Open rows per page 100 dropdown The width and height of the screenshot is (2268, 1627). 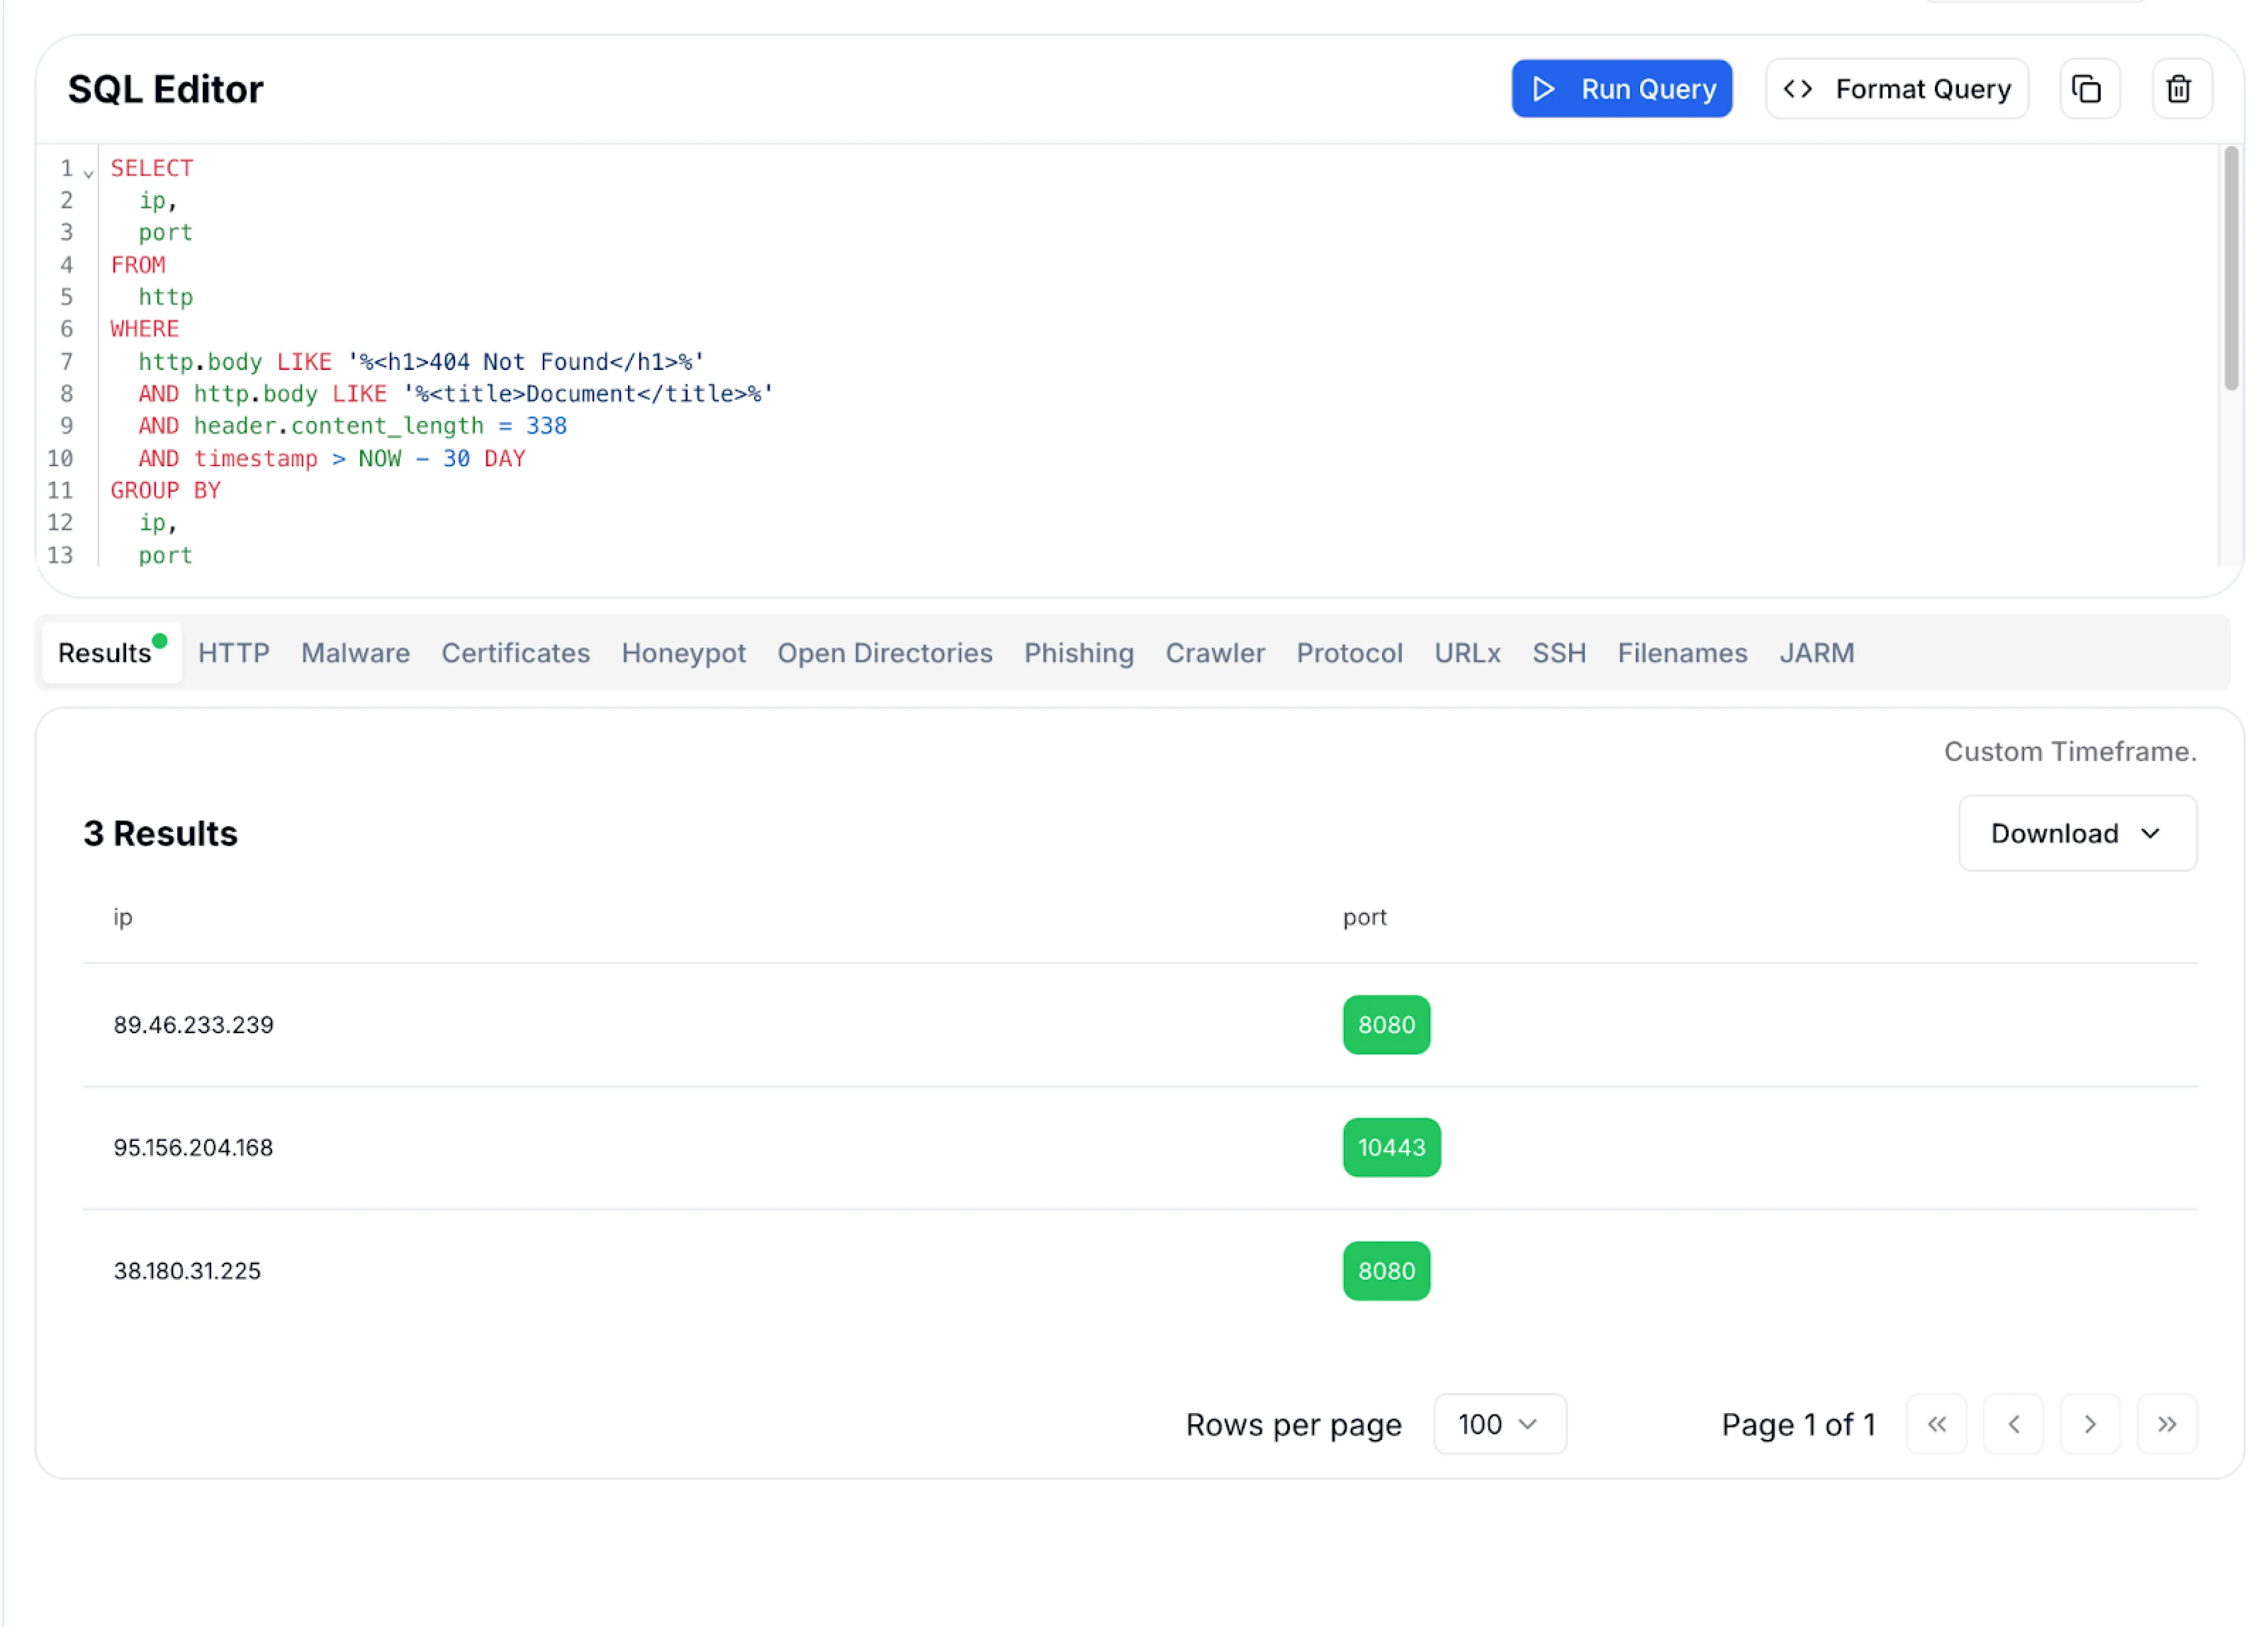pyautogui.click(x=1498, y=1423)
